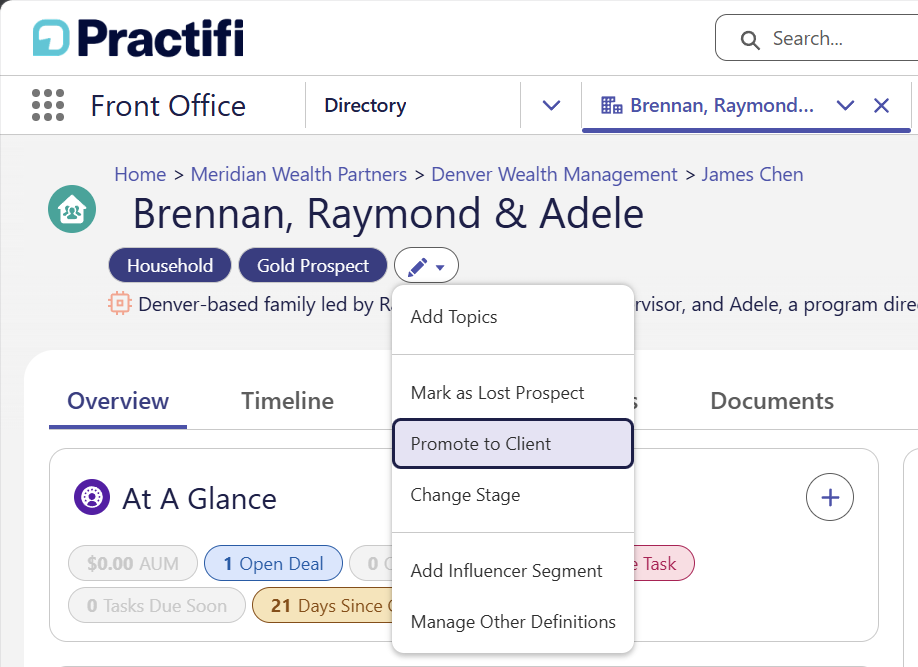Screen dimensions: 918x667
Task: Open James Chen breadcrumb link
Action: (752, 175)
